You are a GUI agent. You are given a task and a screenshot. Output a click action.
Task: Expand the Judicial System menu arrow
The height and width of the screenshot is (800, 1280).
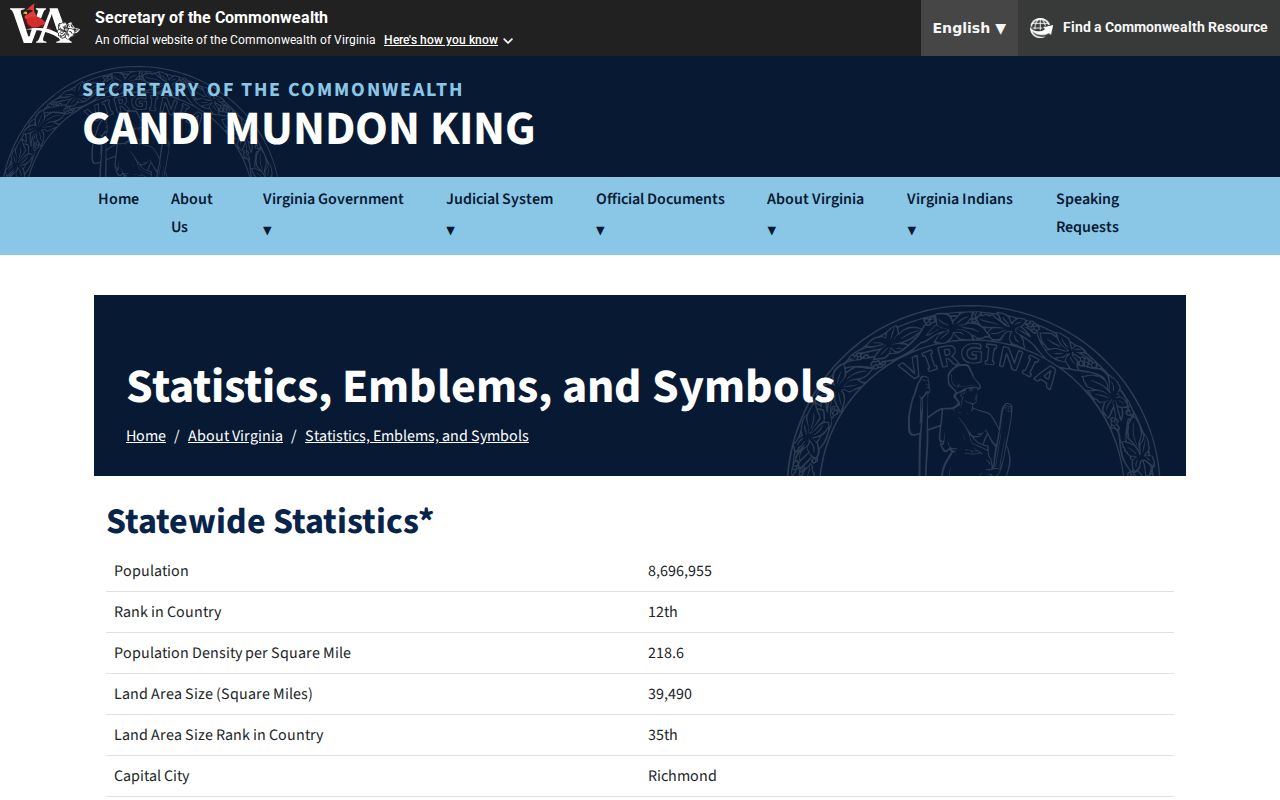pos(450,230)
